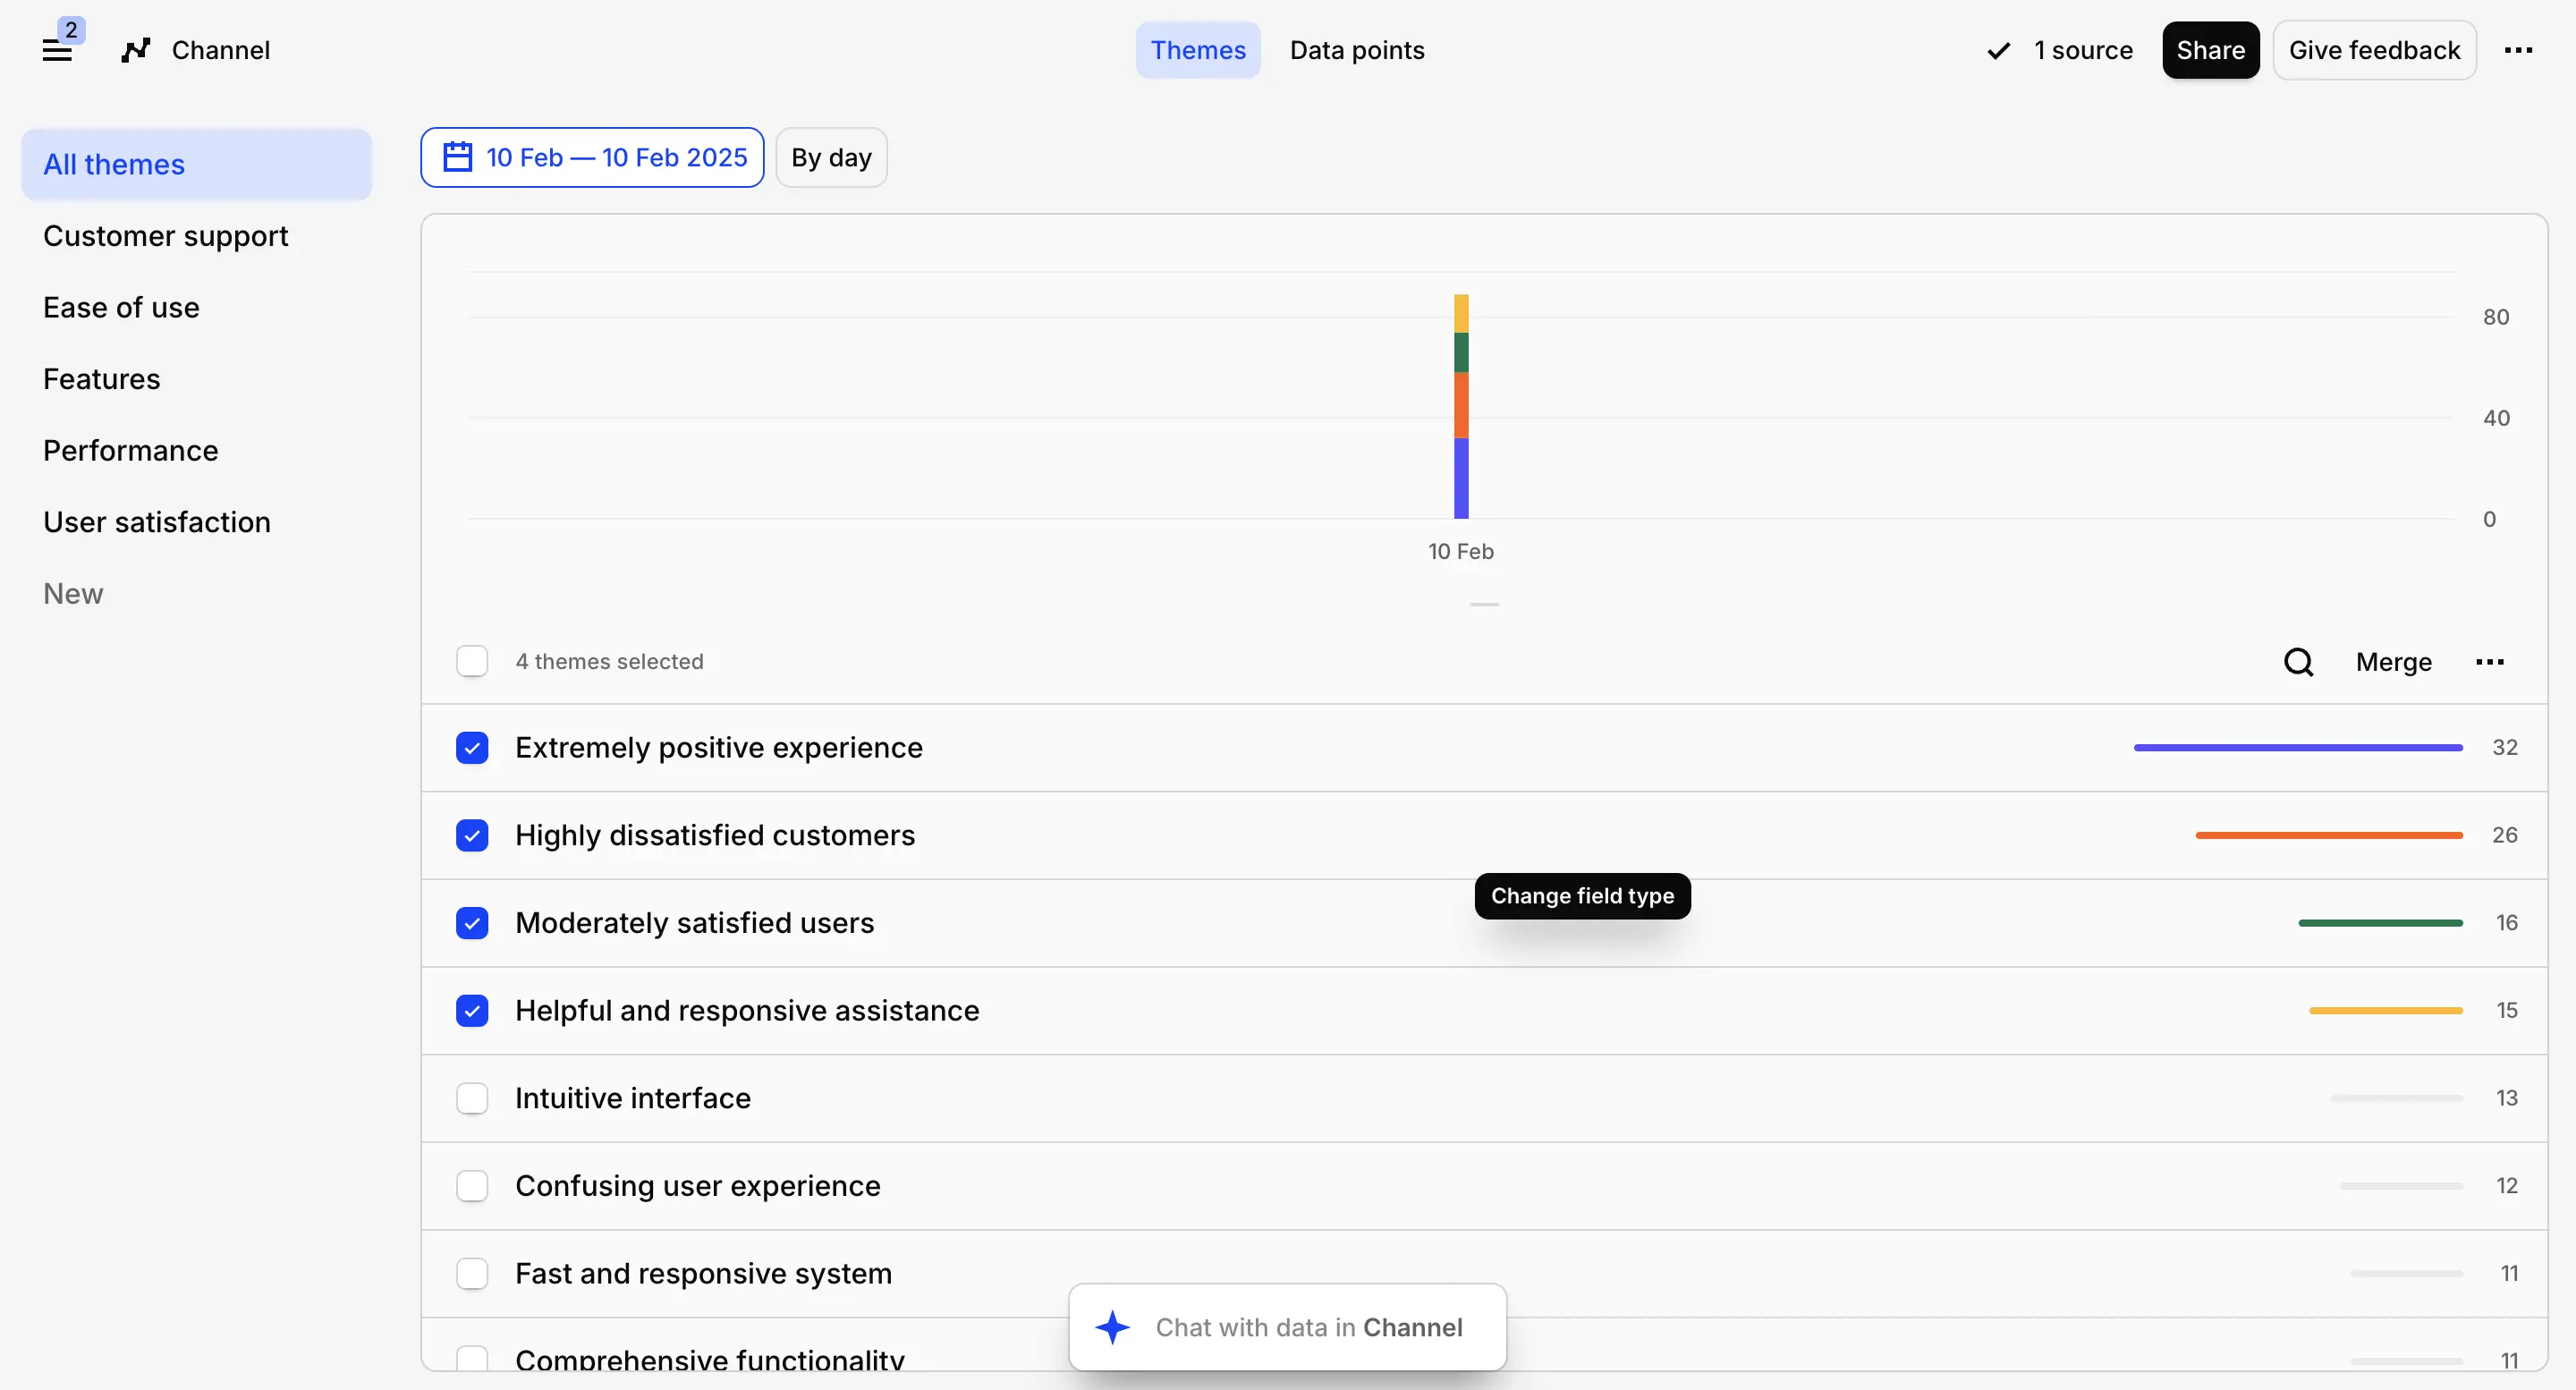Open the By day interval dropdown
Viewport: 2576px width, 1390px height.
click(831, 156)
